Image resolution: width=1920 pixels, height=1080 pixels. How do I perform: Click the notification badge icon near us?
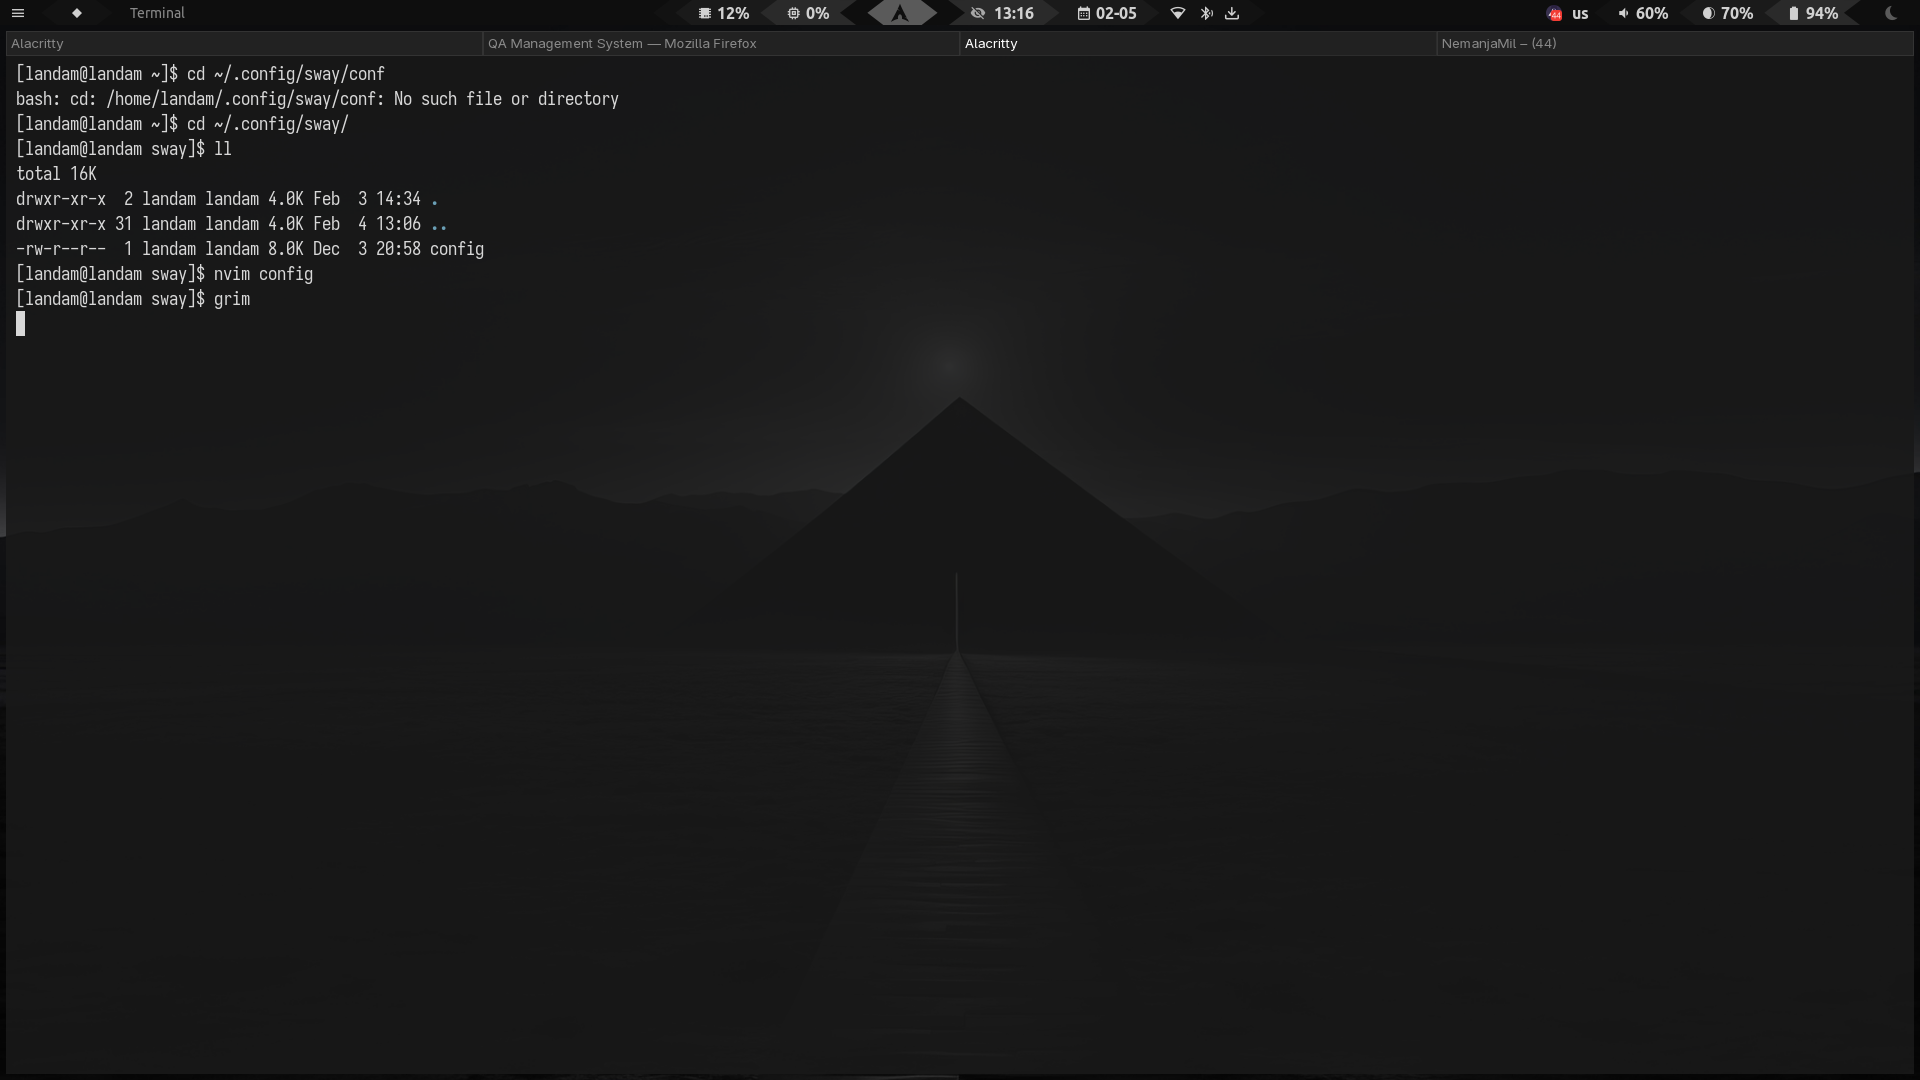click(x=1554, y=14)
